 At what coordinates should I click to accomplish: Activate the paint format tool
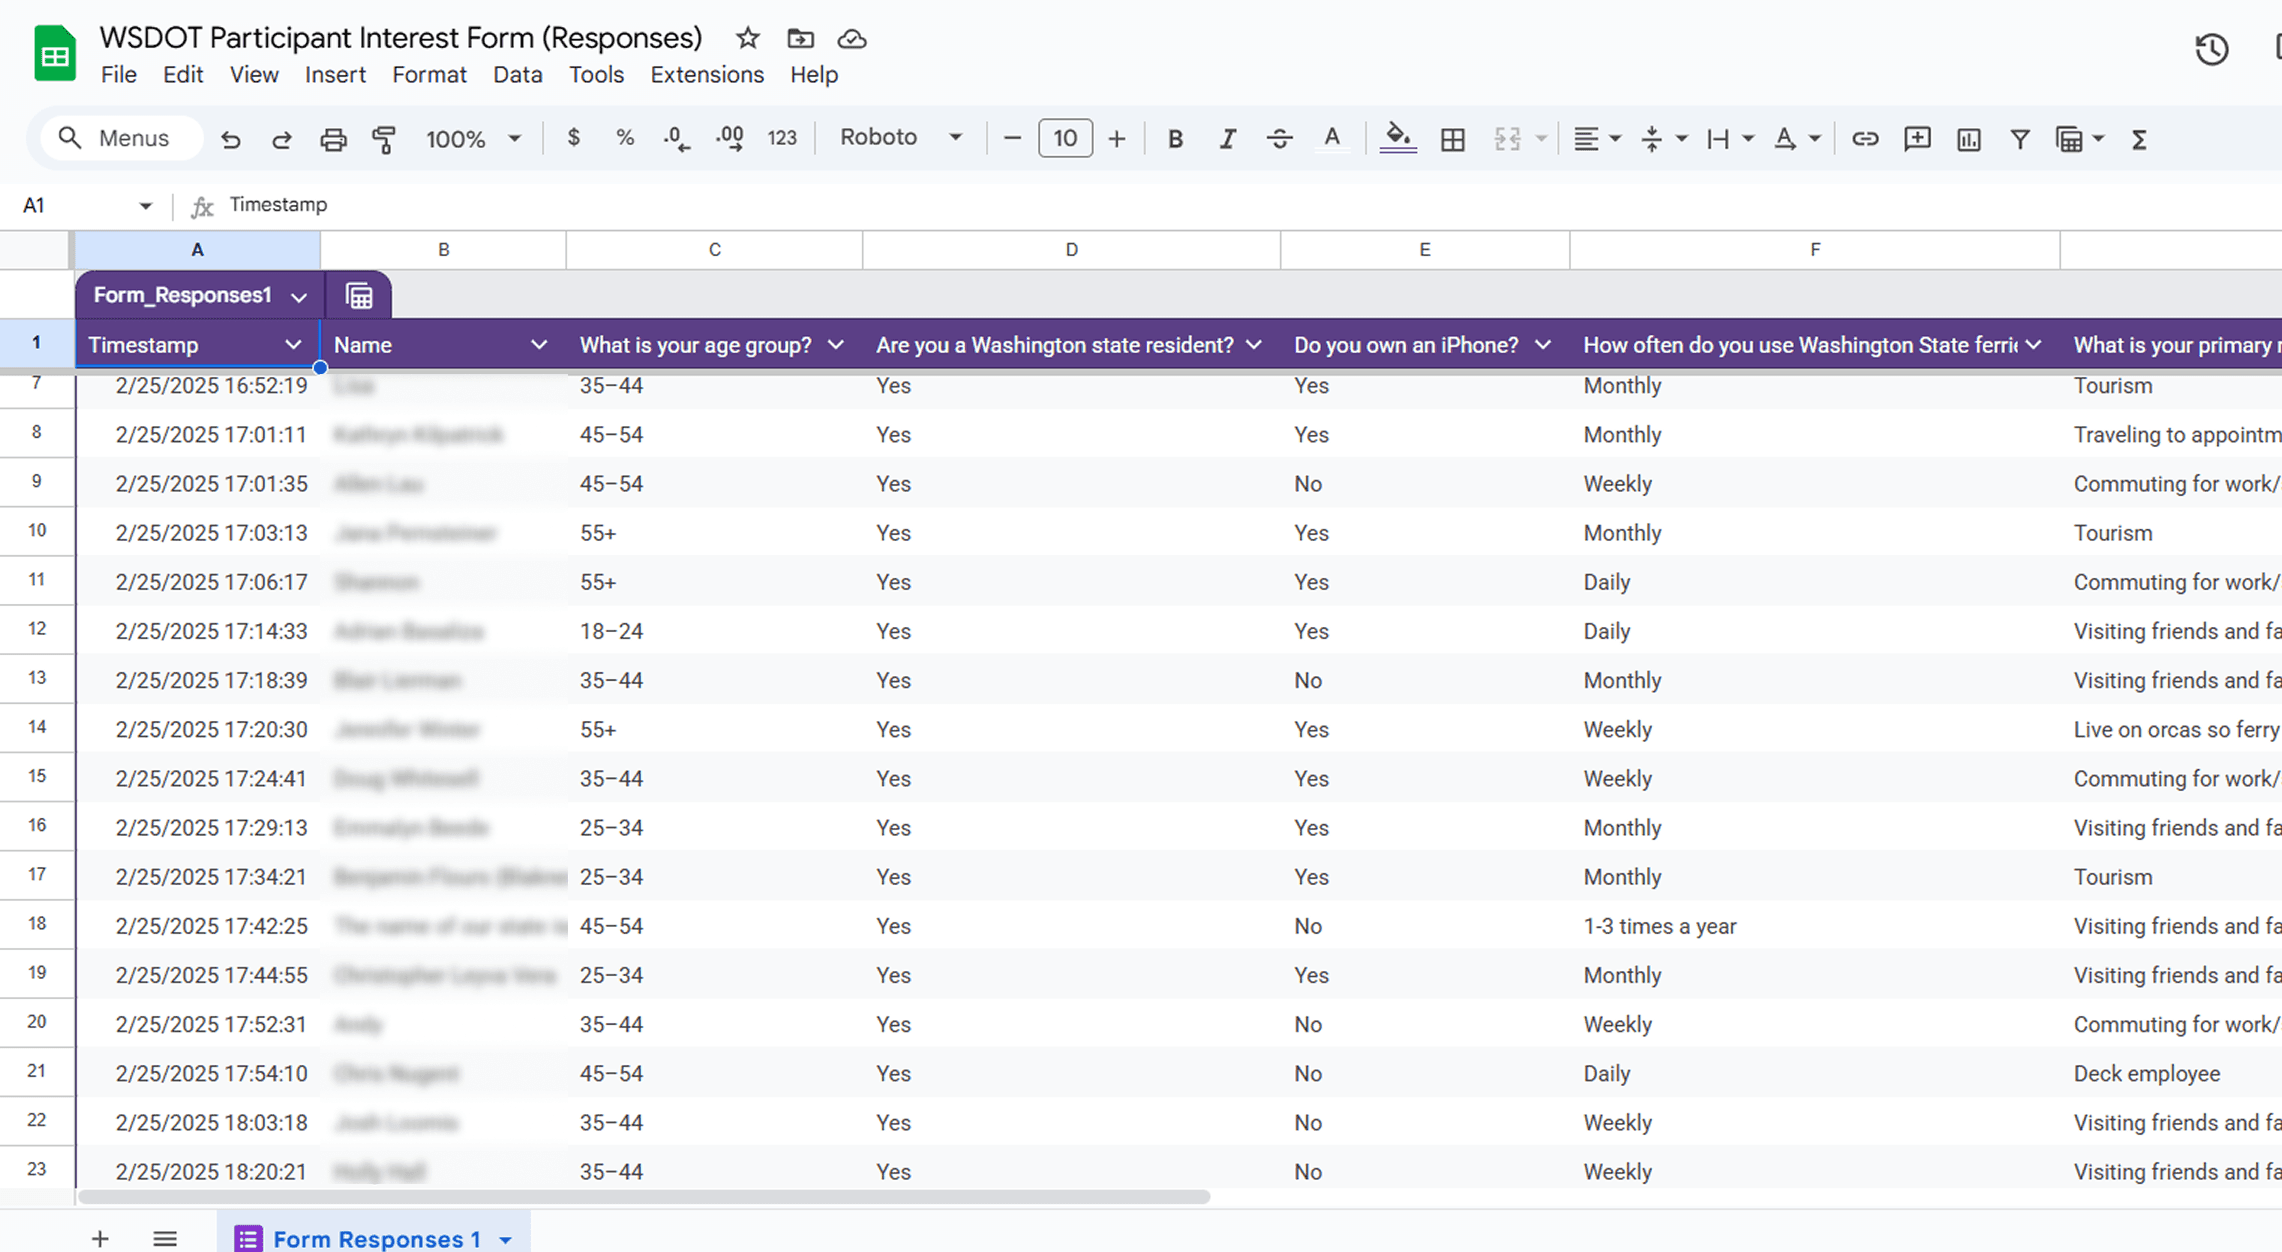click(x=384, y=139)
